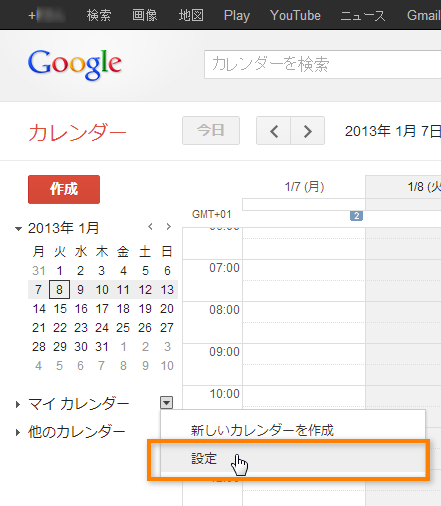This screenshot has height=506, width=441.
Task: Click the GMT+01 timezone label
Action: pyautogui.click(x=212, y=214)
